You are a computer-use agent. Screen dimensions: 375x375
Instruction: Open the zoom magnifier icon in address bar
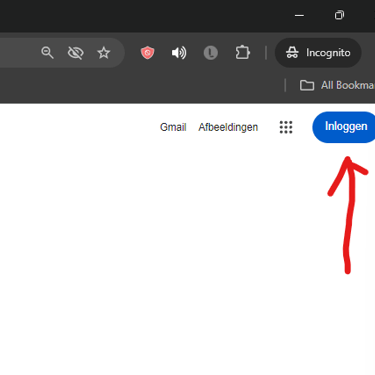pyautogui.click(x=47, y=53)
